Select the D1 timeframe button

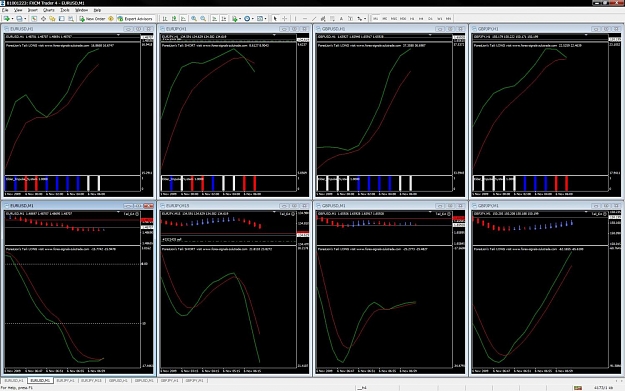coord(430,18)
